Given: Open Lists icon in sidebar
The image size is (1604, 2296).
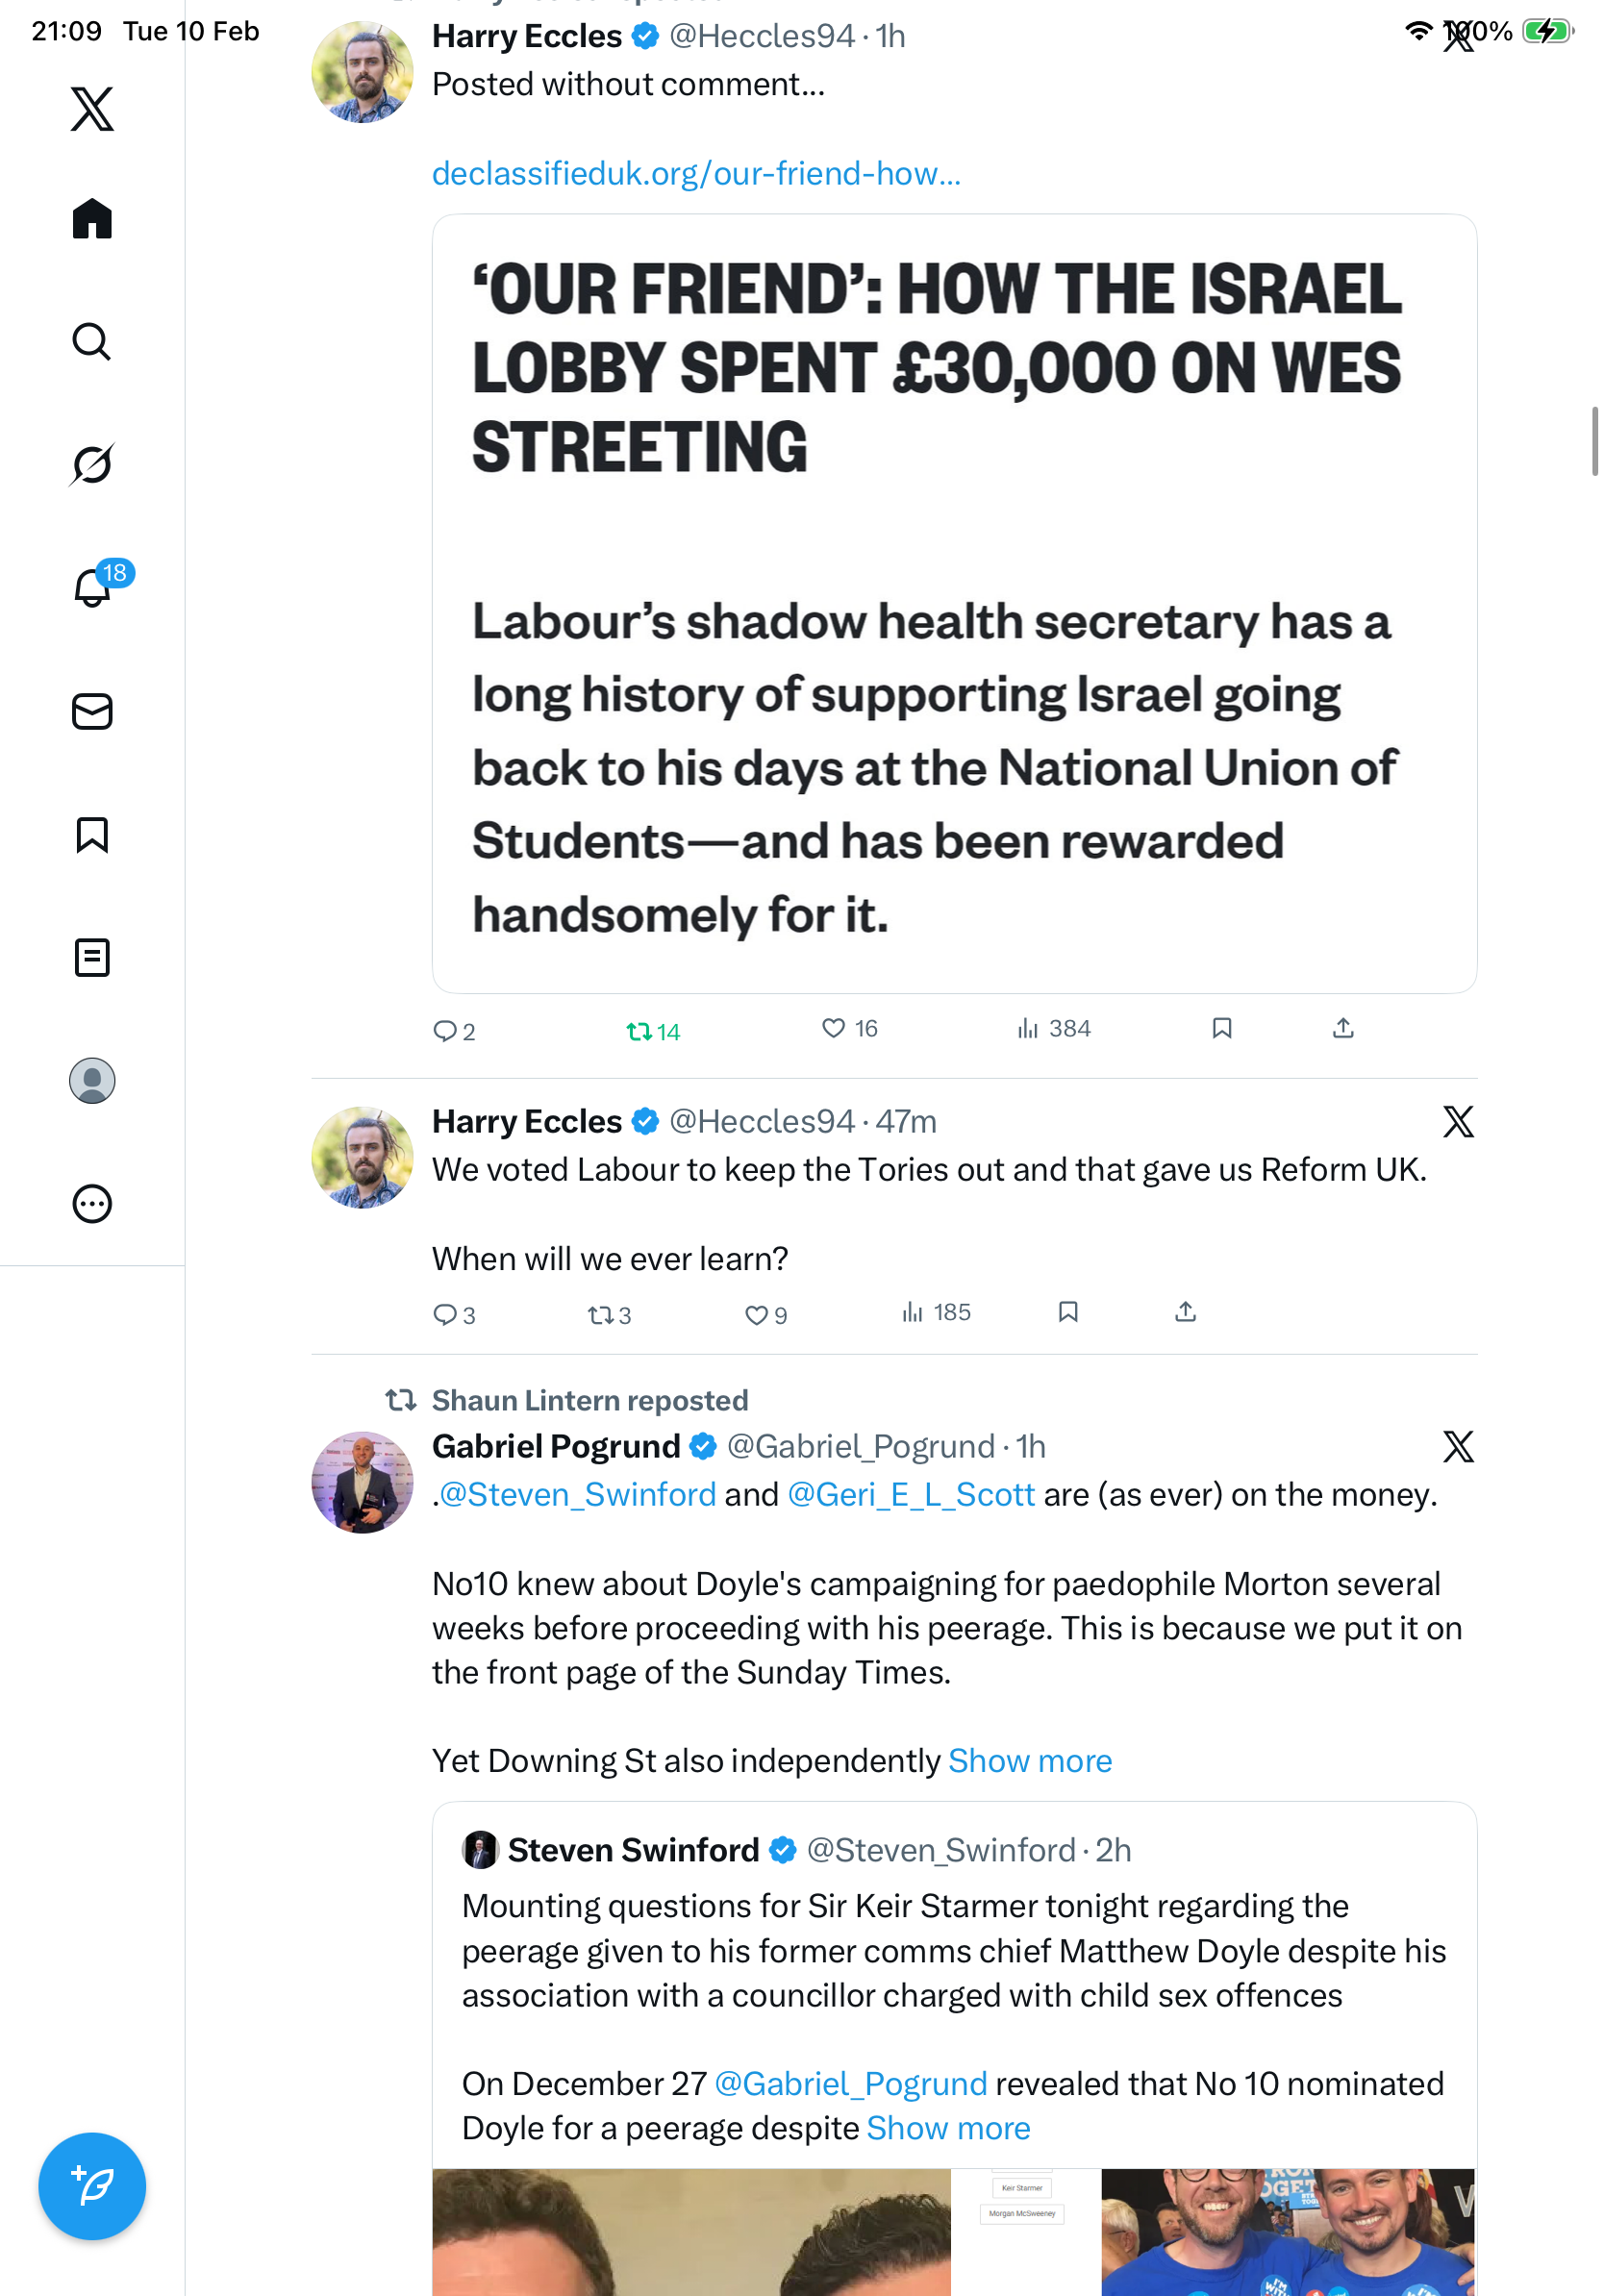Looking at the screenshot, I should click(92, 957).
